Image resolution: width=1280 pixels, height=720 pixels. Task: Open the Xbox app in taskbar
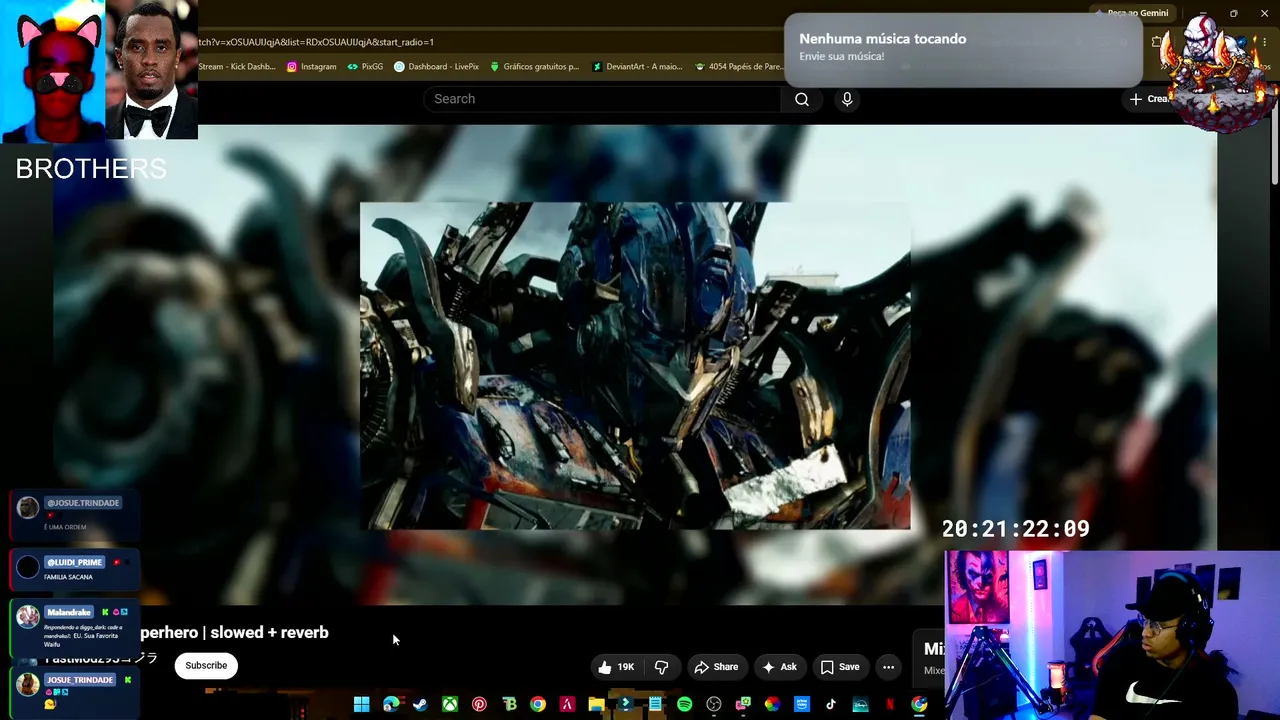pyautogui.click(x=450, y=704)
